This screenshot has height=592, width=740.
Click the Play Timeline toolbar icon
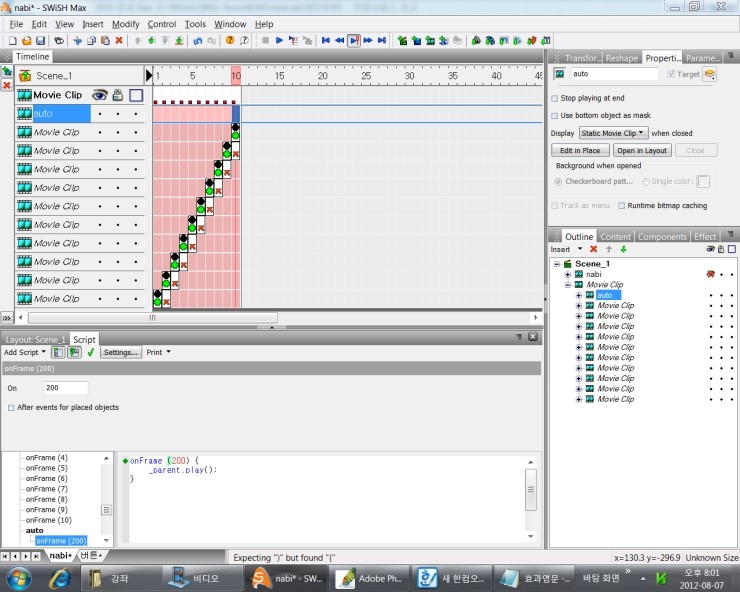pos(293,41)
